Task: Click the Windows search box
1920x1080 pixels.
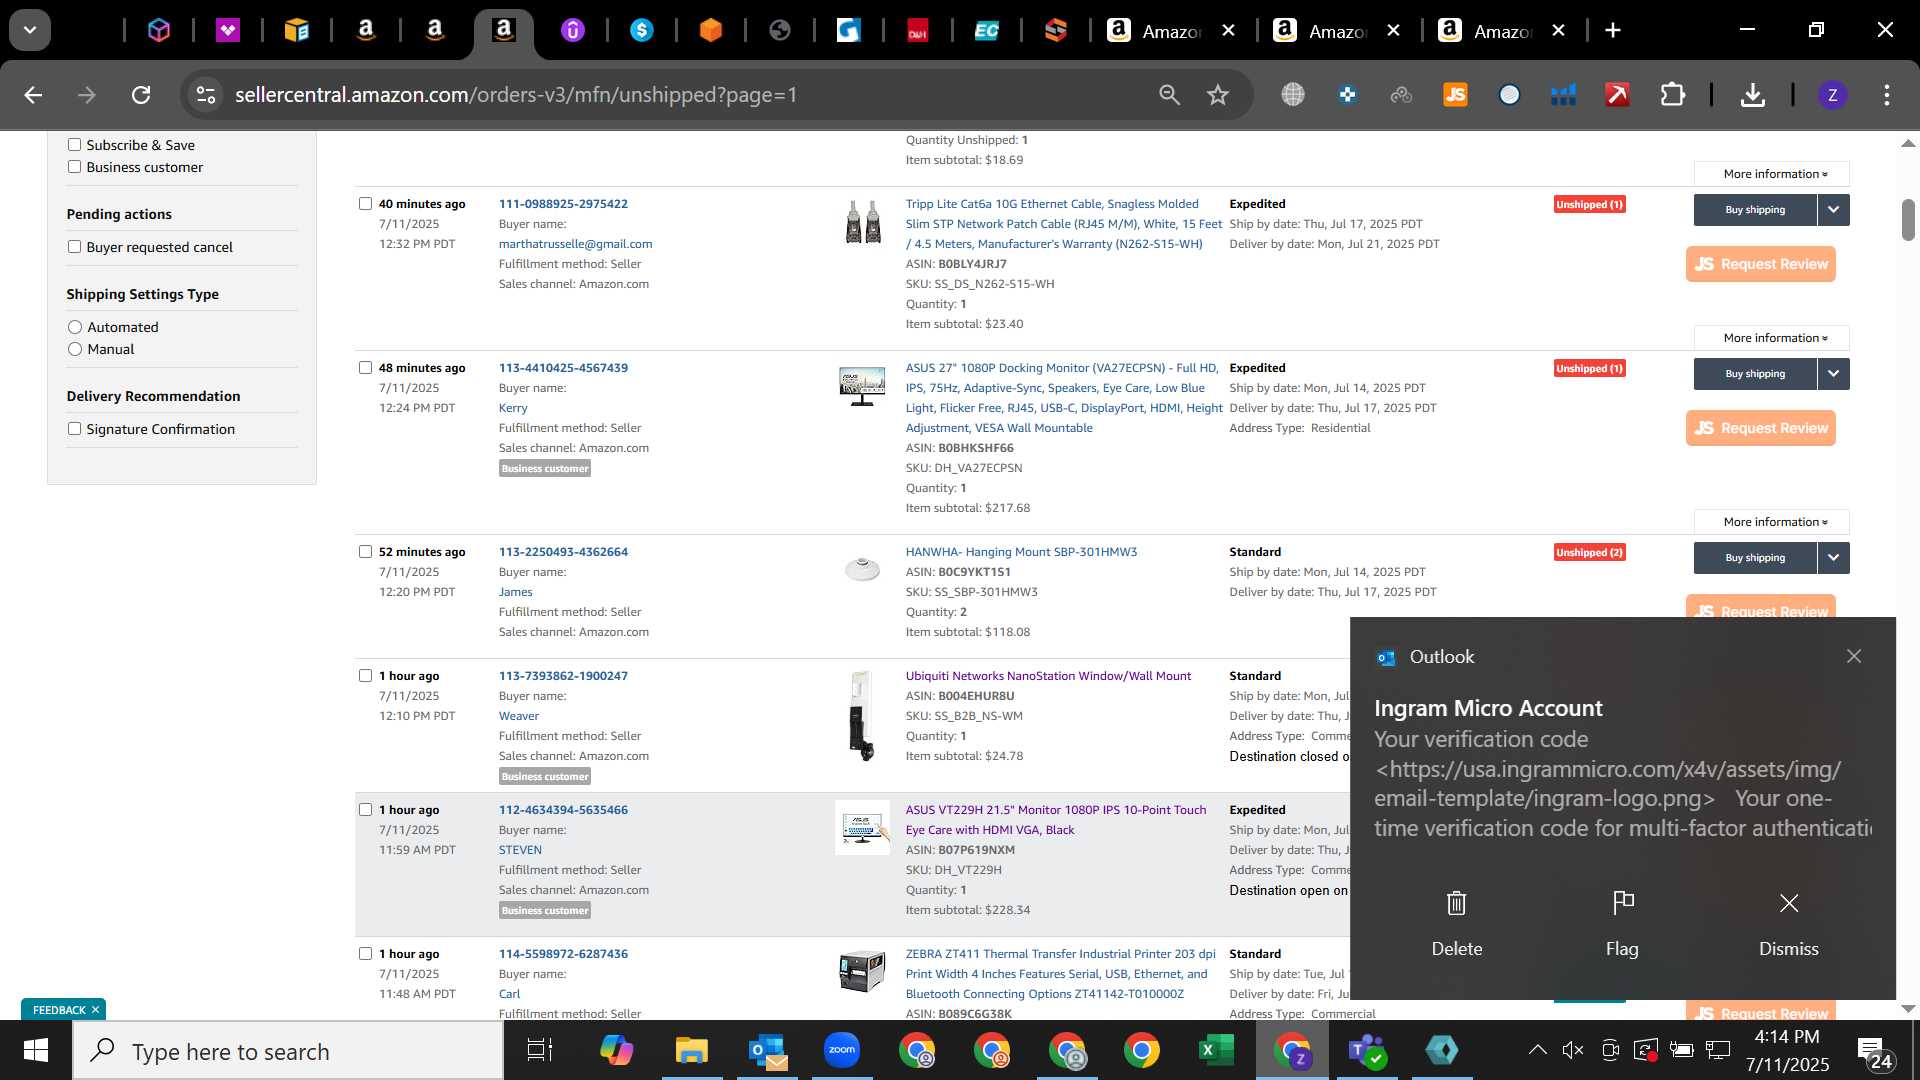Action: [290, 1051]
